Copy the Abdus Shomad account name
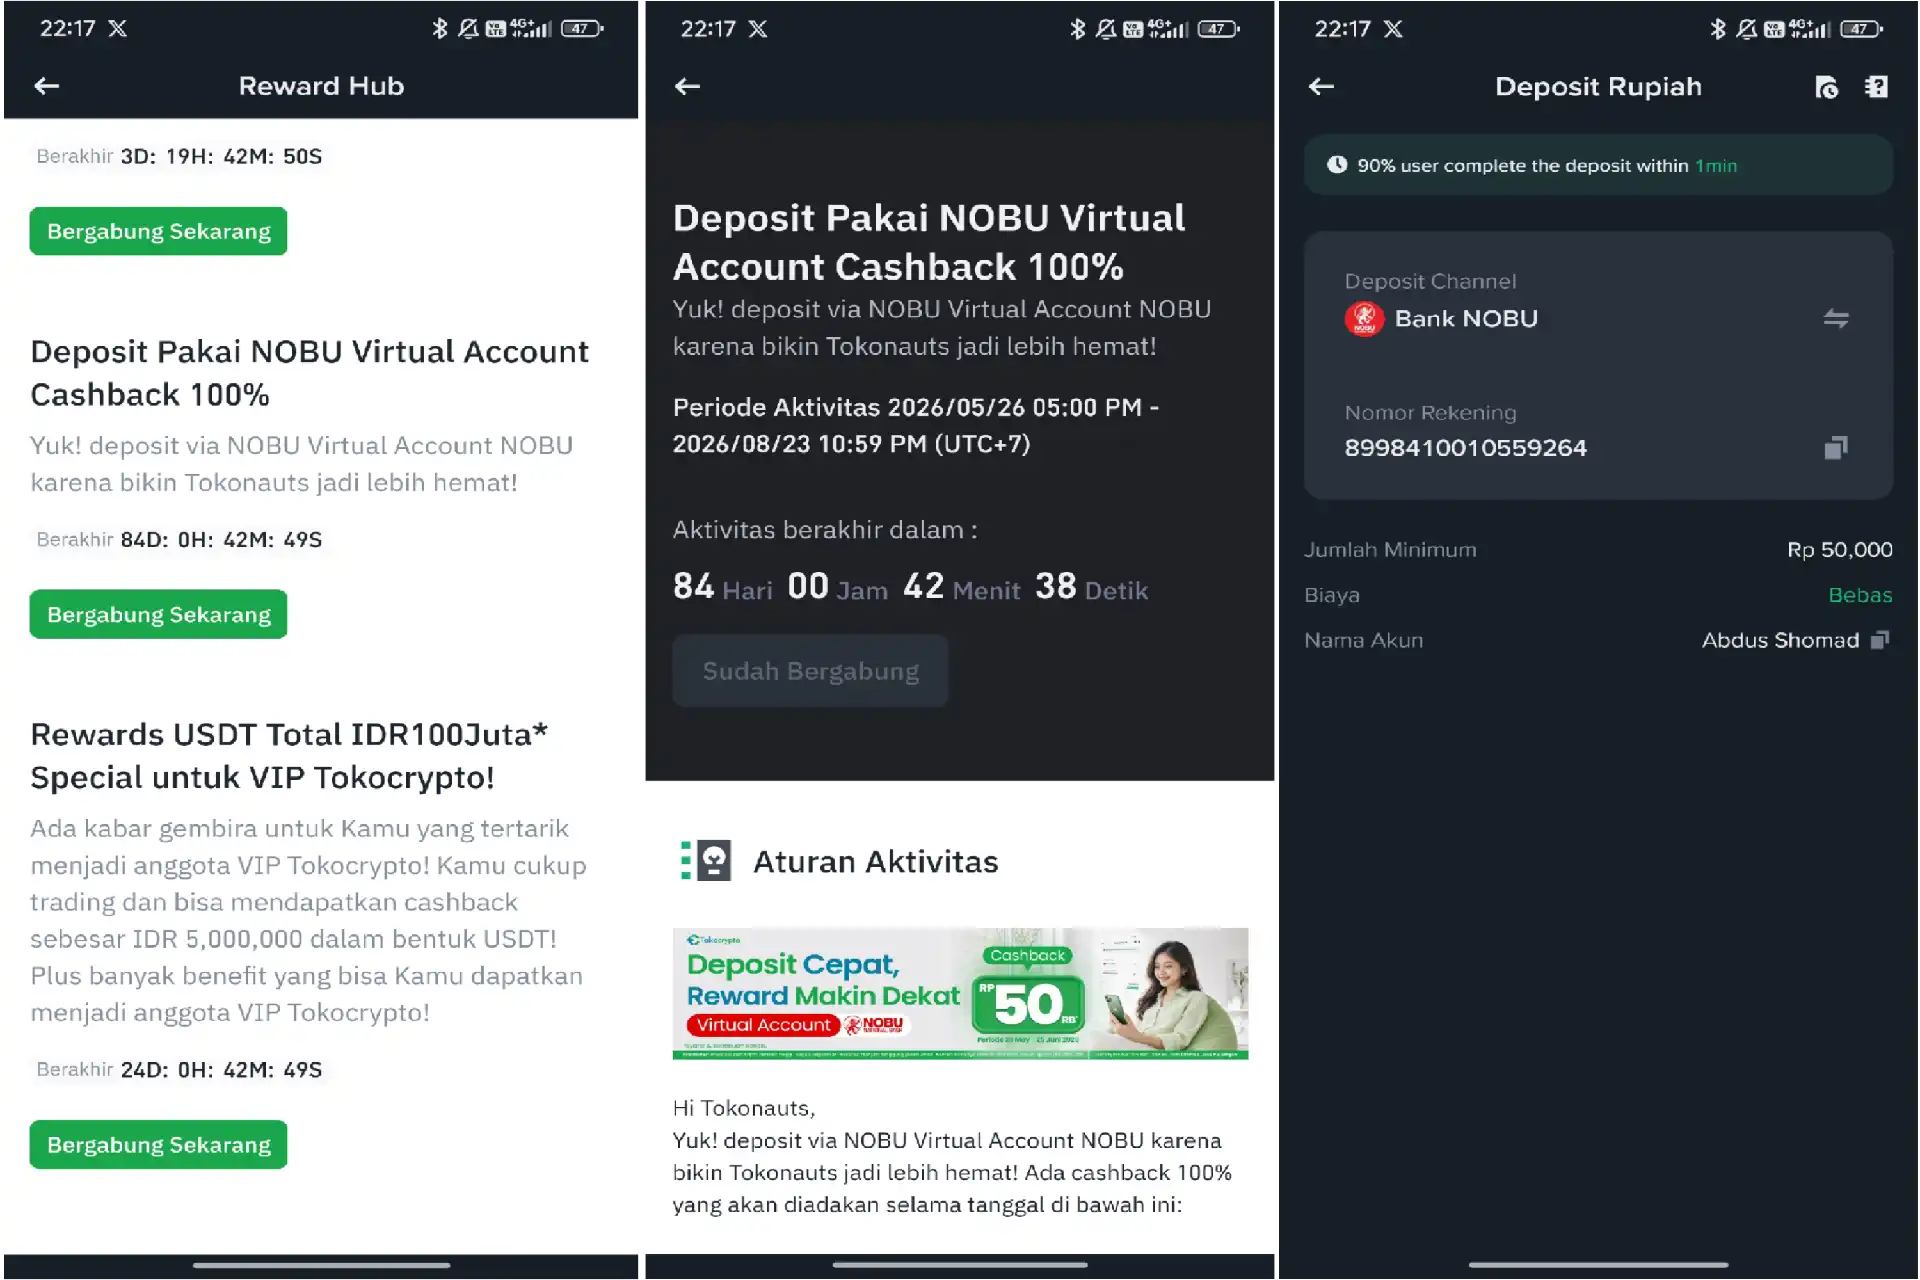The image size is (1920, 1280). pyautogui.click(x=1880, y=640)
